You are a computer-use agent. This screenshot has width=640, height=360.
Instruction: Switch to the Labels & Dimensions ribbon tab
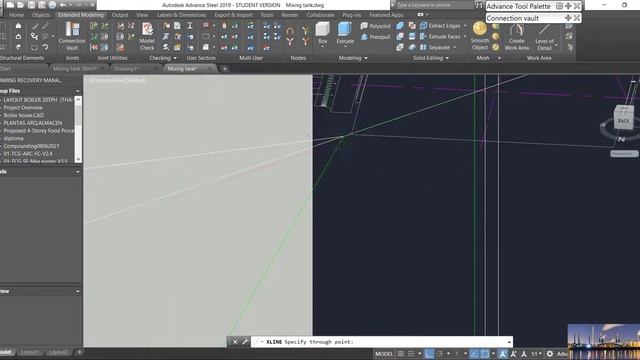pyautogui.click(x=181, y=15)
